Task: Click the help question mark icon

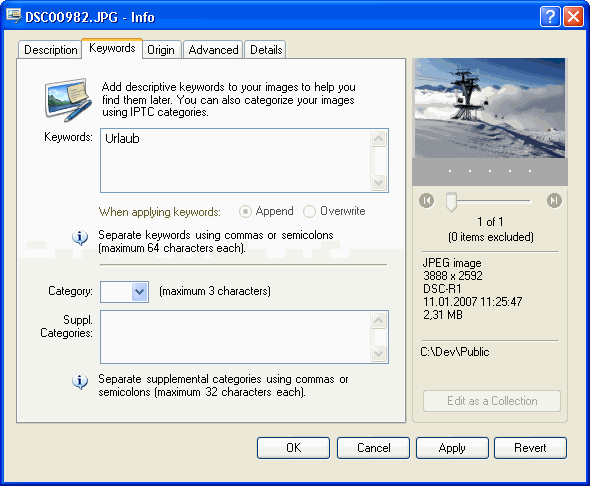Action: coord(550,17)
